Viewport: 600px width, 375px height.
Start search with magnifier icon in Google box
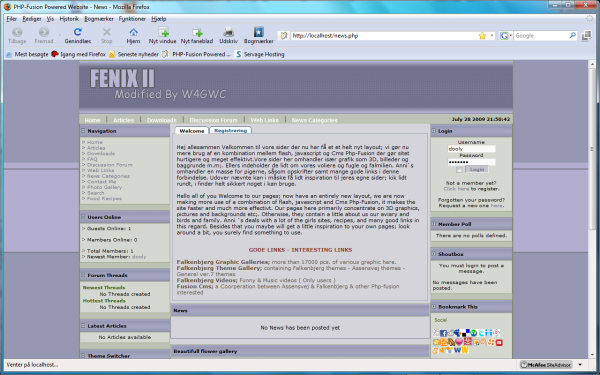click(x=572, y=36)
